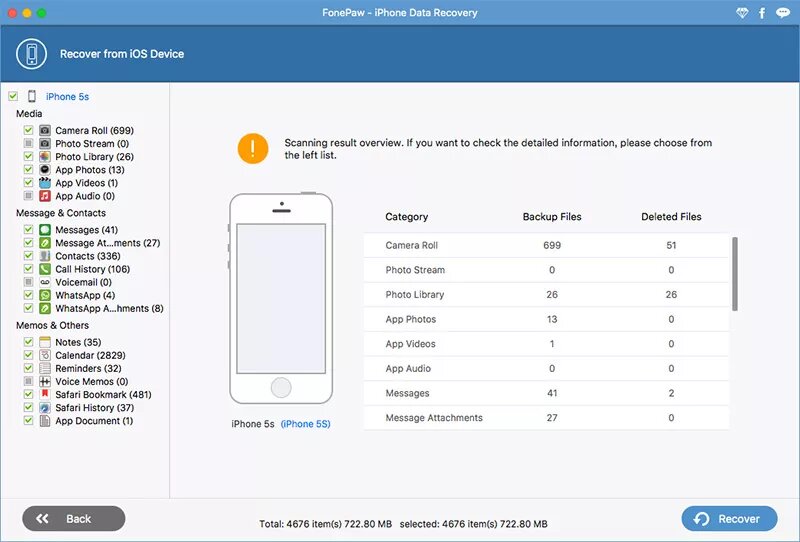800x542 pixels.
Task: Open the iPhone 5S model link
Action: (x=306, y=424)
